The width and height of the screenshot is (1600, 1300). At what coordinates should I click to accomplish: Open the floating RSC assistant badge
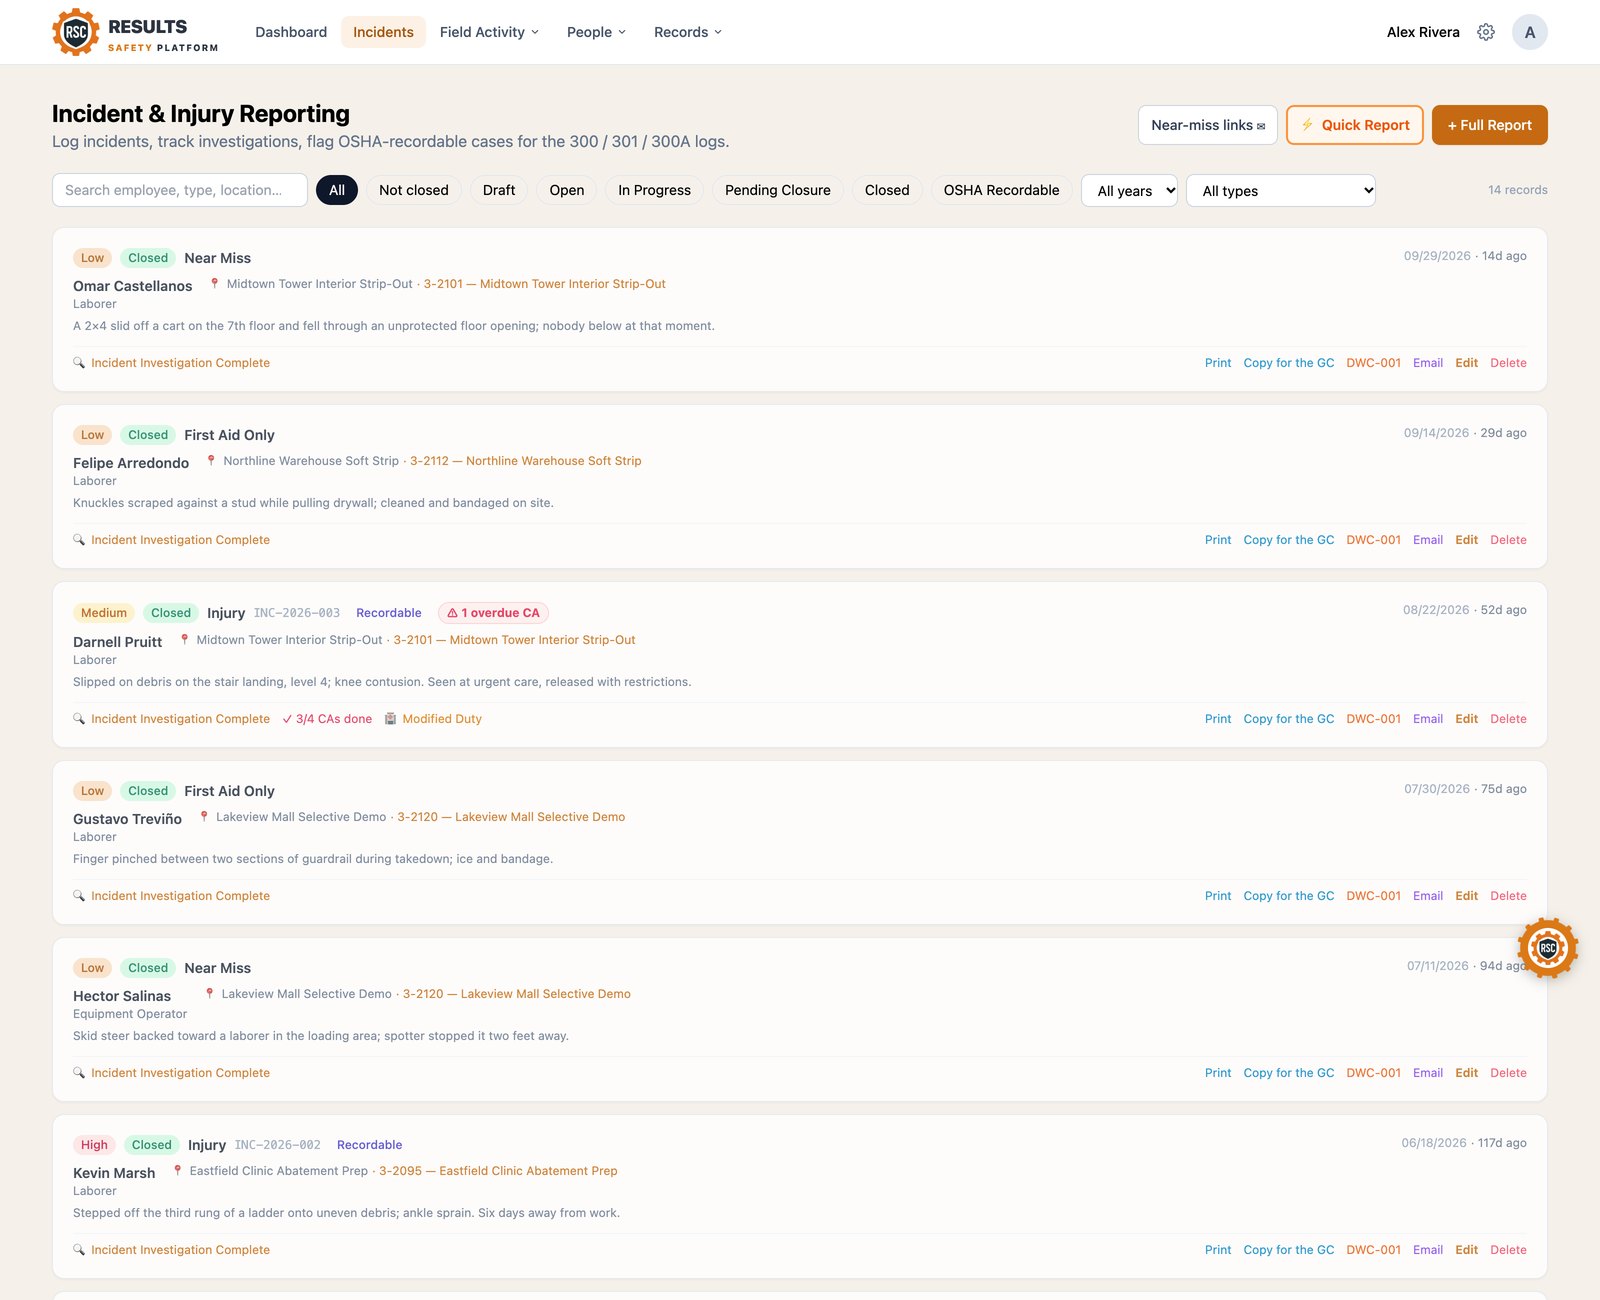(1547, 948)
